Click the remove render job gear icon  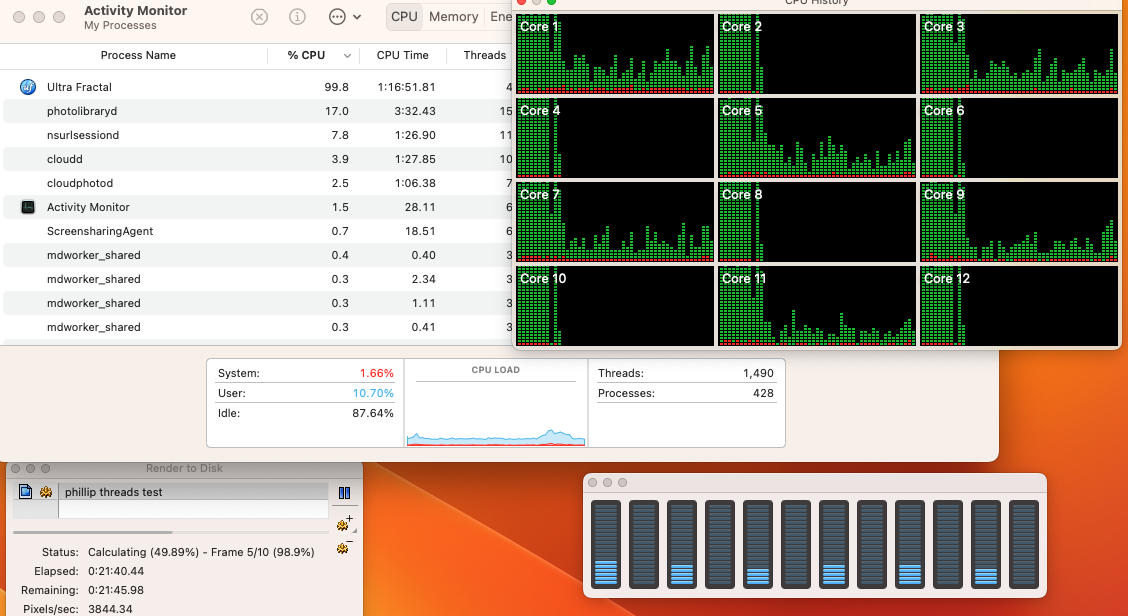(x=344, y=547)
